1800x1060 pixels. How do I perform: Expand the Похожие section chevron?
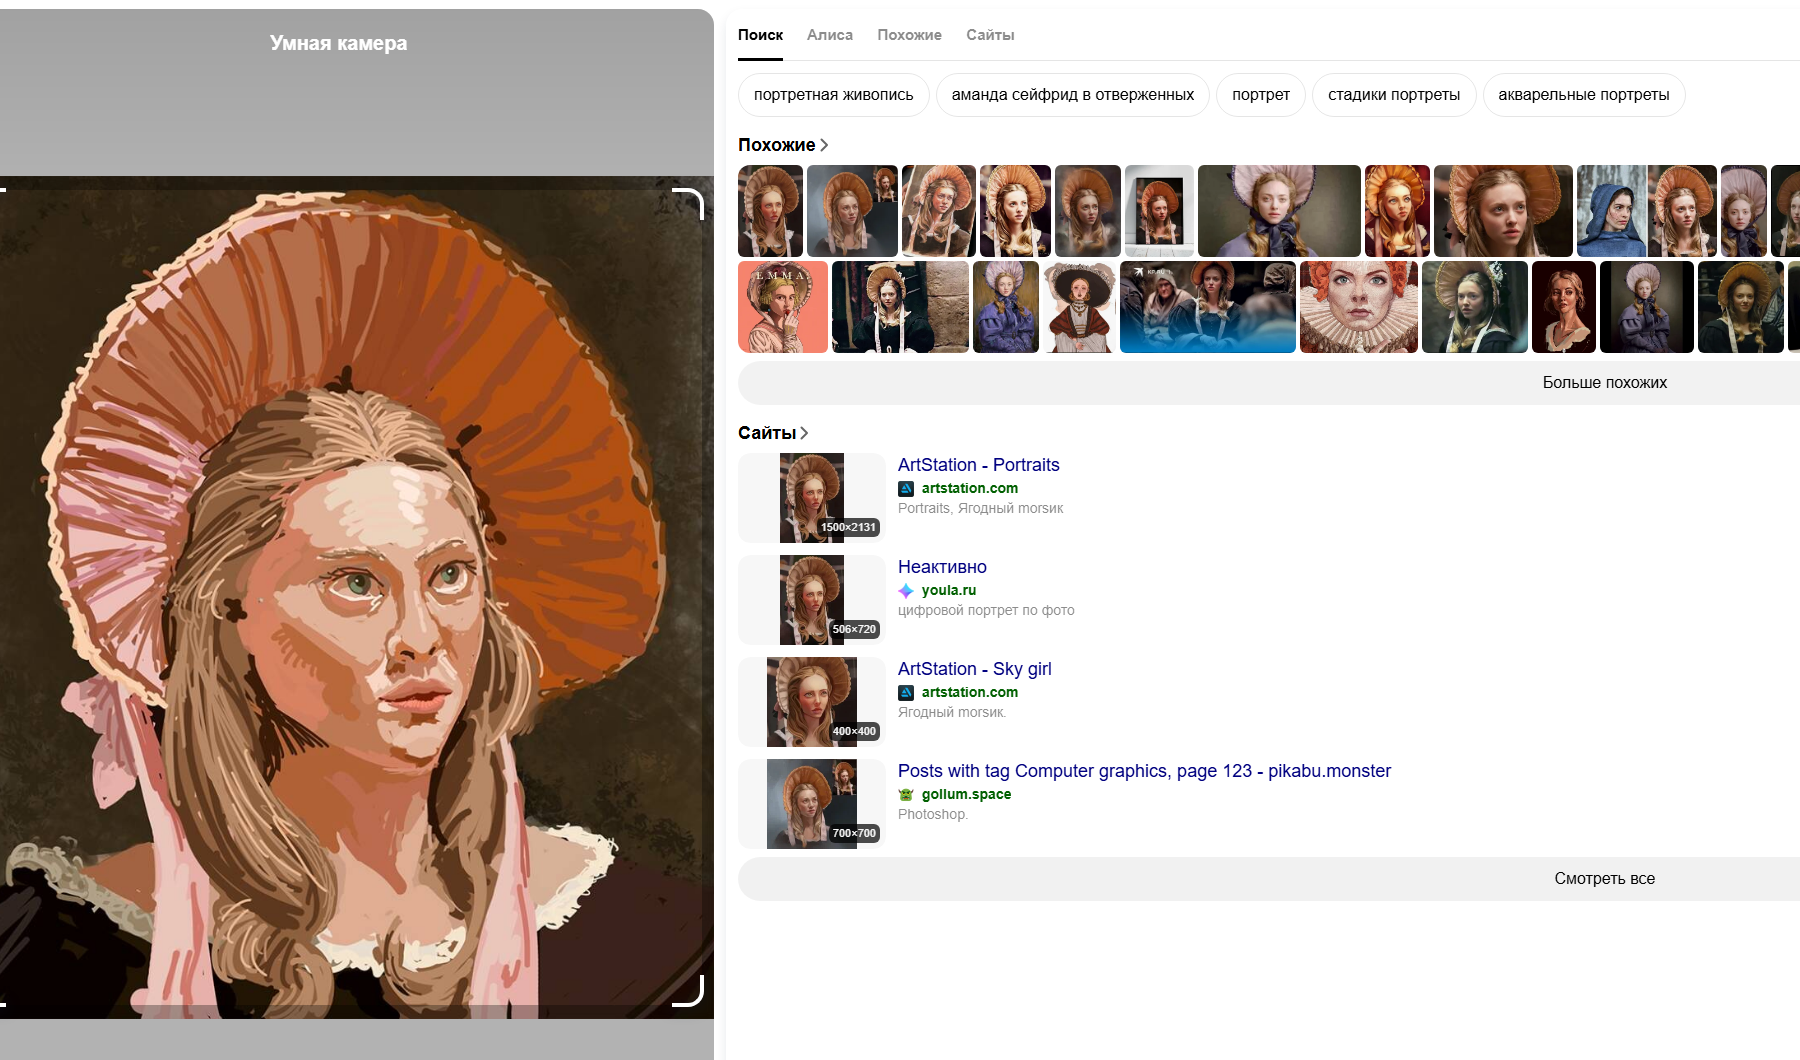click(x=824, y=145)
